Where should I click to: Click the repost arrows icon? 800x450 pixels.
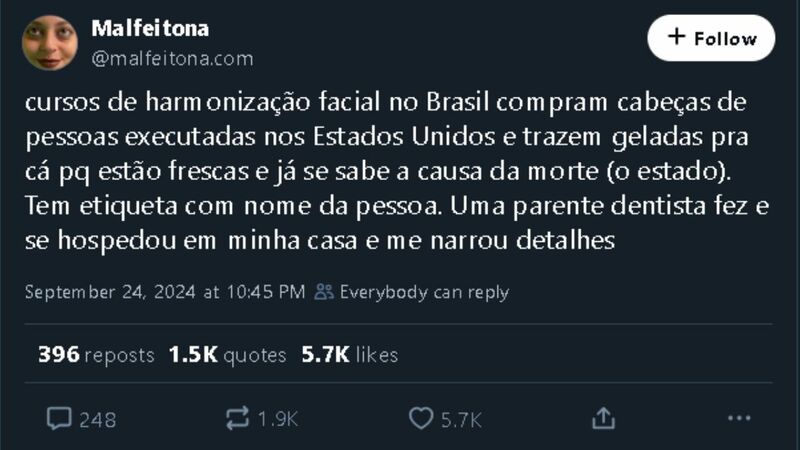[237, 419]
